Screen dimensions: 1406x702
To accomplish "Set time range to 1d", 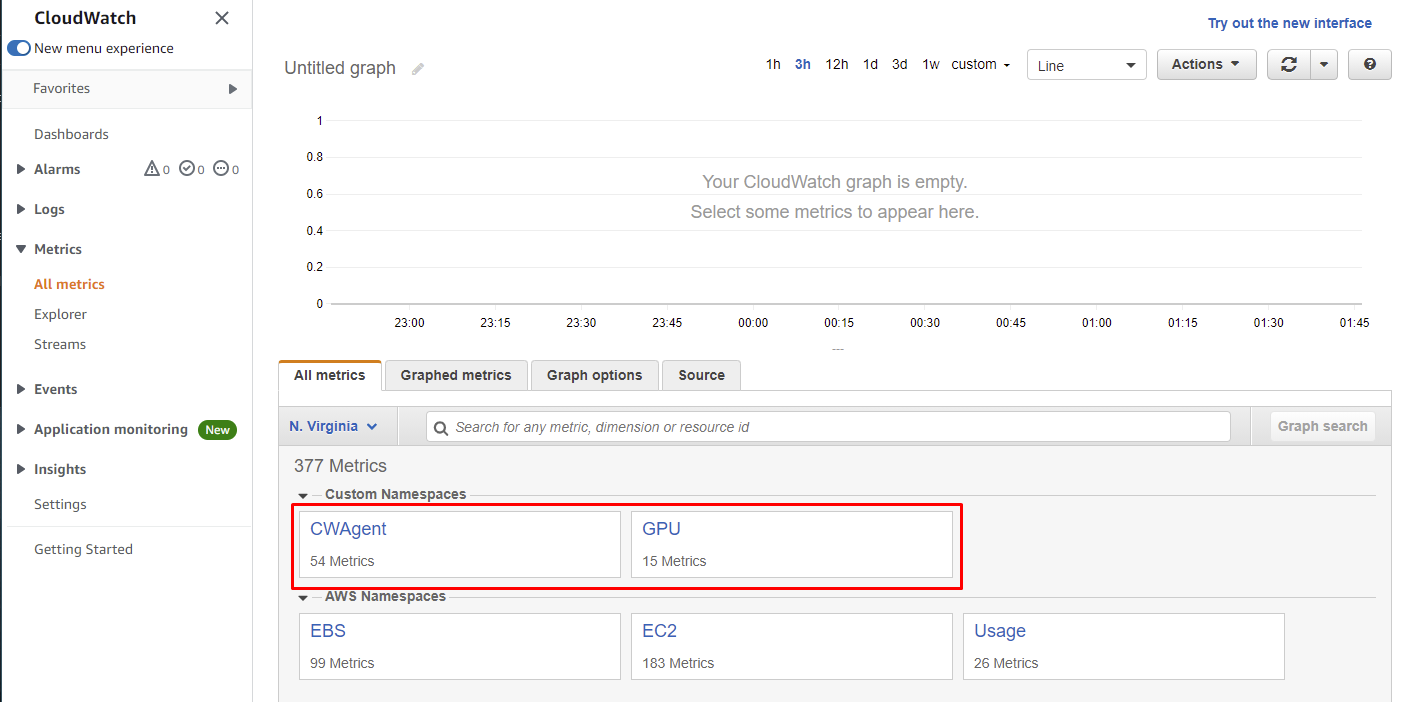I will [870, 64].
